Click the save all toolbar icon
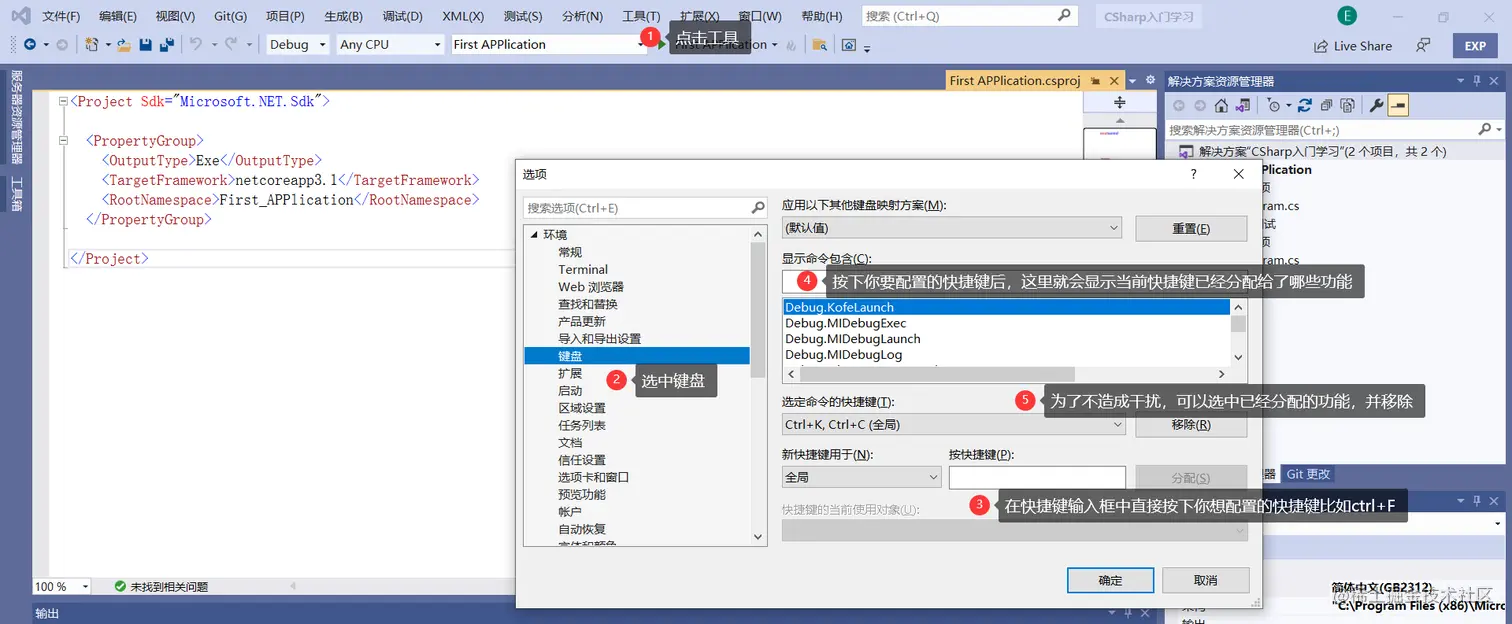 click(x=166, y=45)
